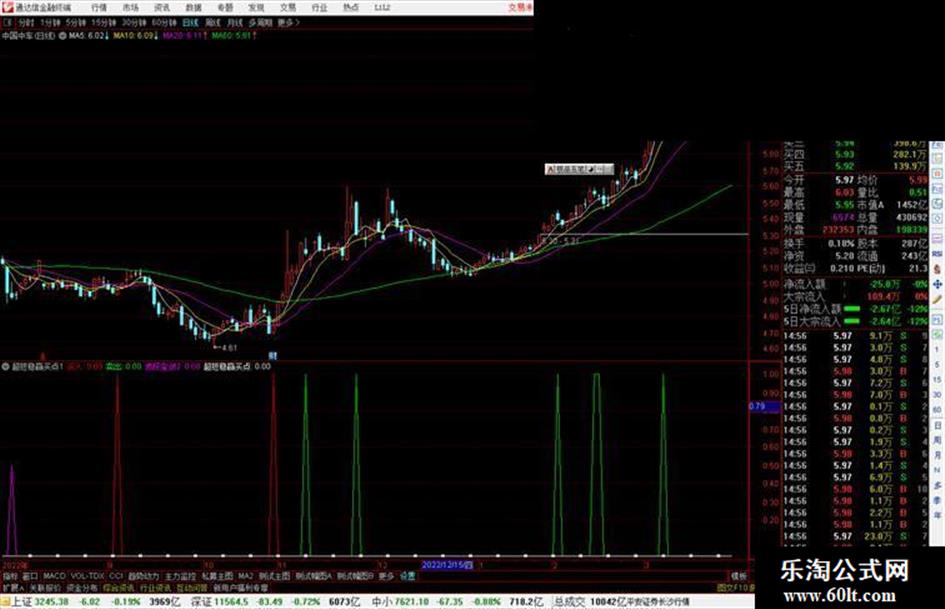Click the round icon beside 超短稳赢买点1
Image resolution: width=945 pixels, height=609 pixels.
6,366
